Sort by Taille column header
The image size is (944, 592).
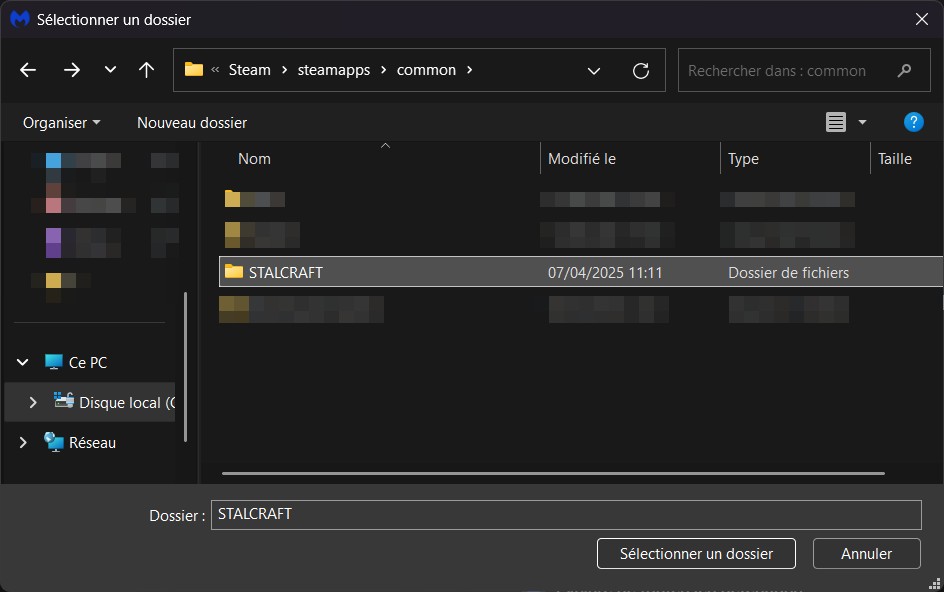[x=895, y=159]
